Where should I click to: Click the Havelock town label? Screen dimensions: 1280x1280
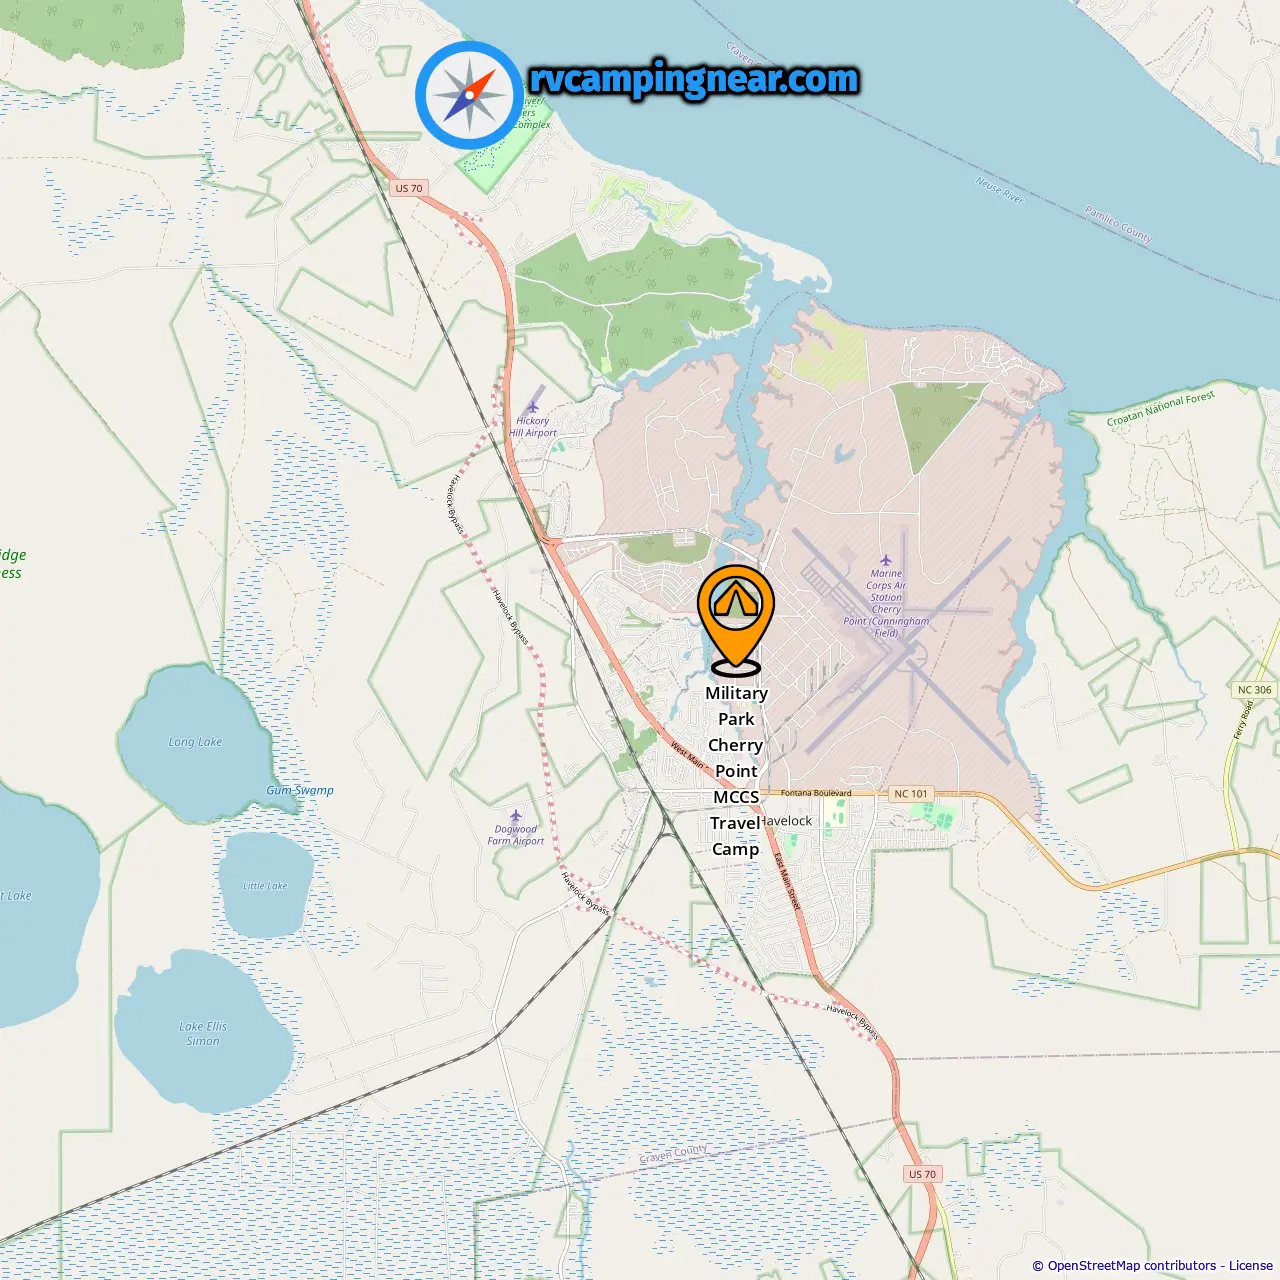tap(787, 821)
